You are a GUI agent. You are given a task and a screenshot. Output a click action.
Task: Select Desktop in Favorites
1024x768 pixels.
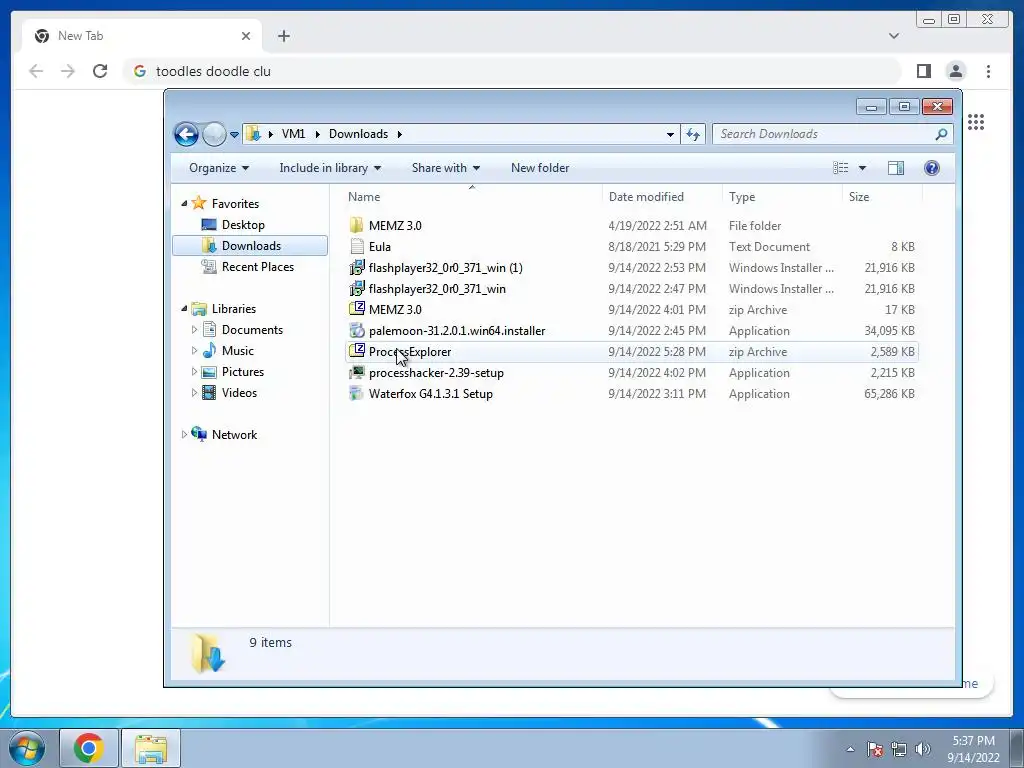(243, 225)
